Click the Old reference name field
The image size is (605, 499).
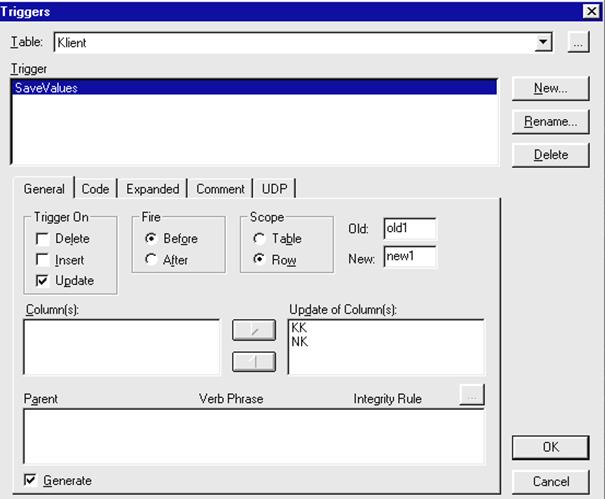click(410, 228)
